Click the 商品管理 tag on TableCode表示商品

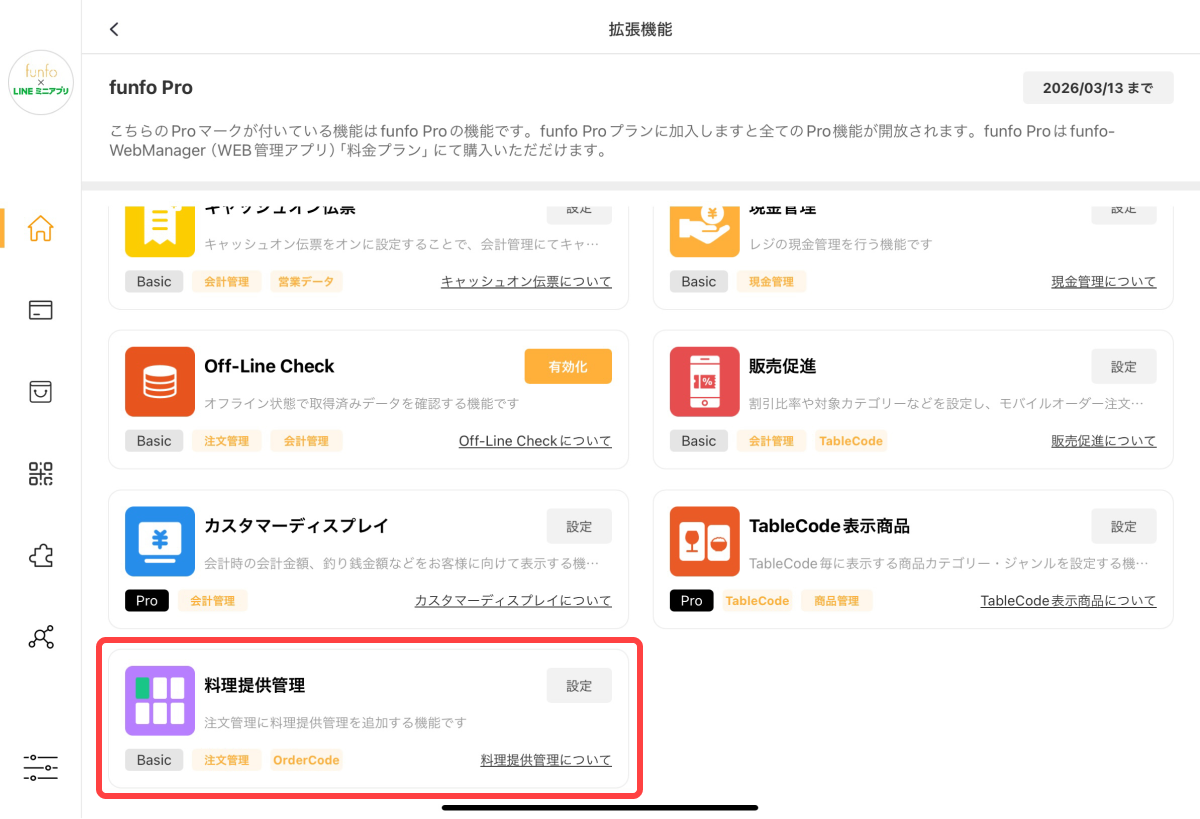(837, 601)
